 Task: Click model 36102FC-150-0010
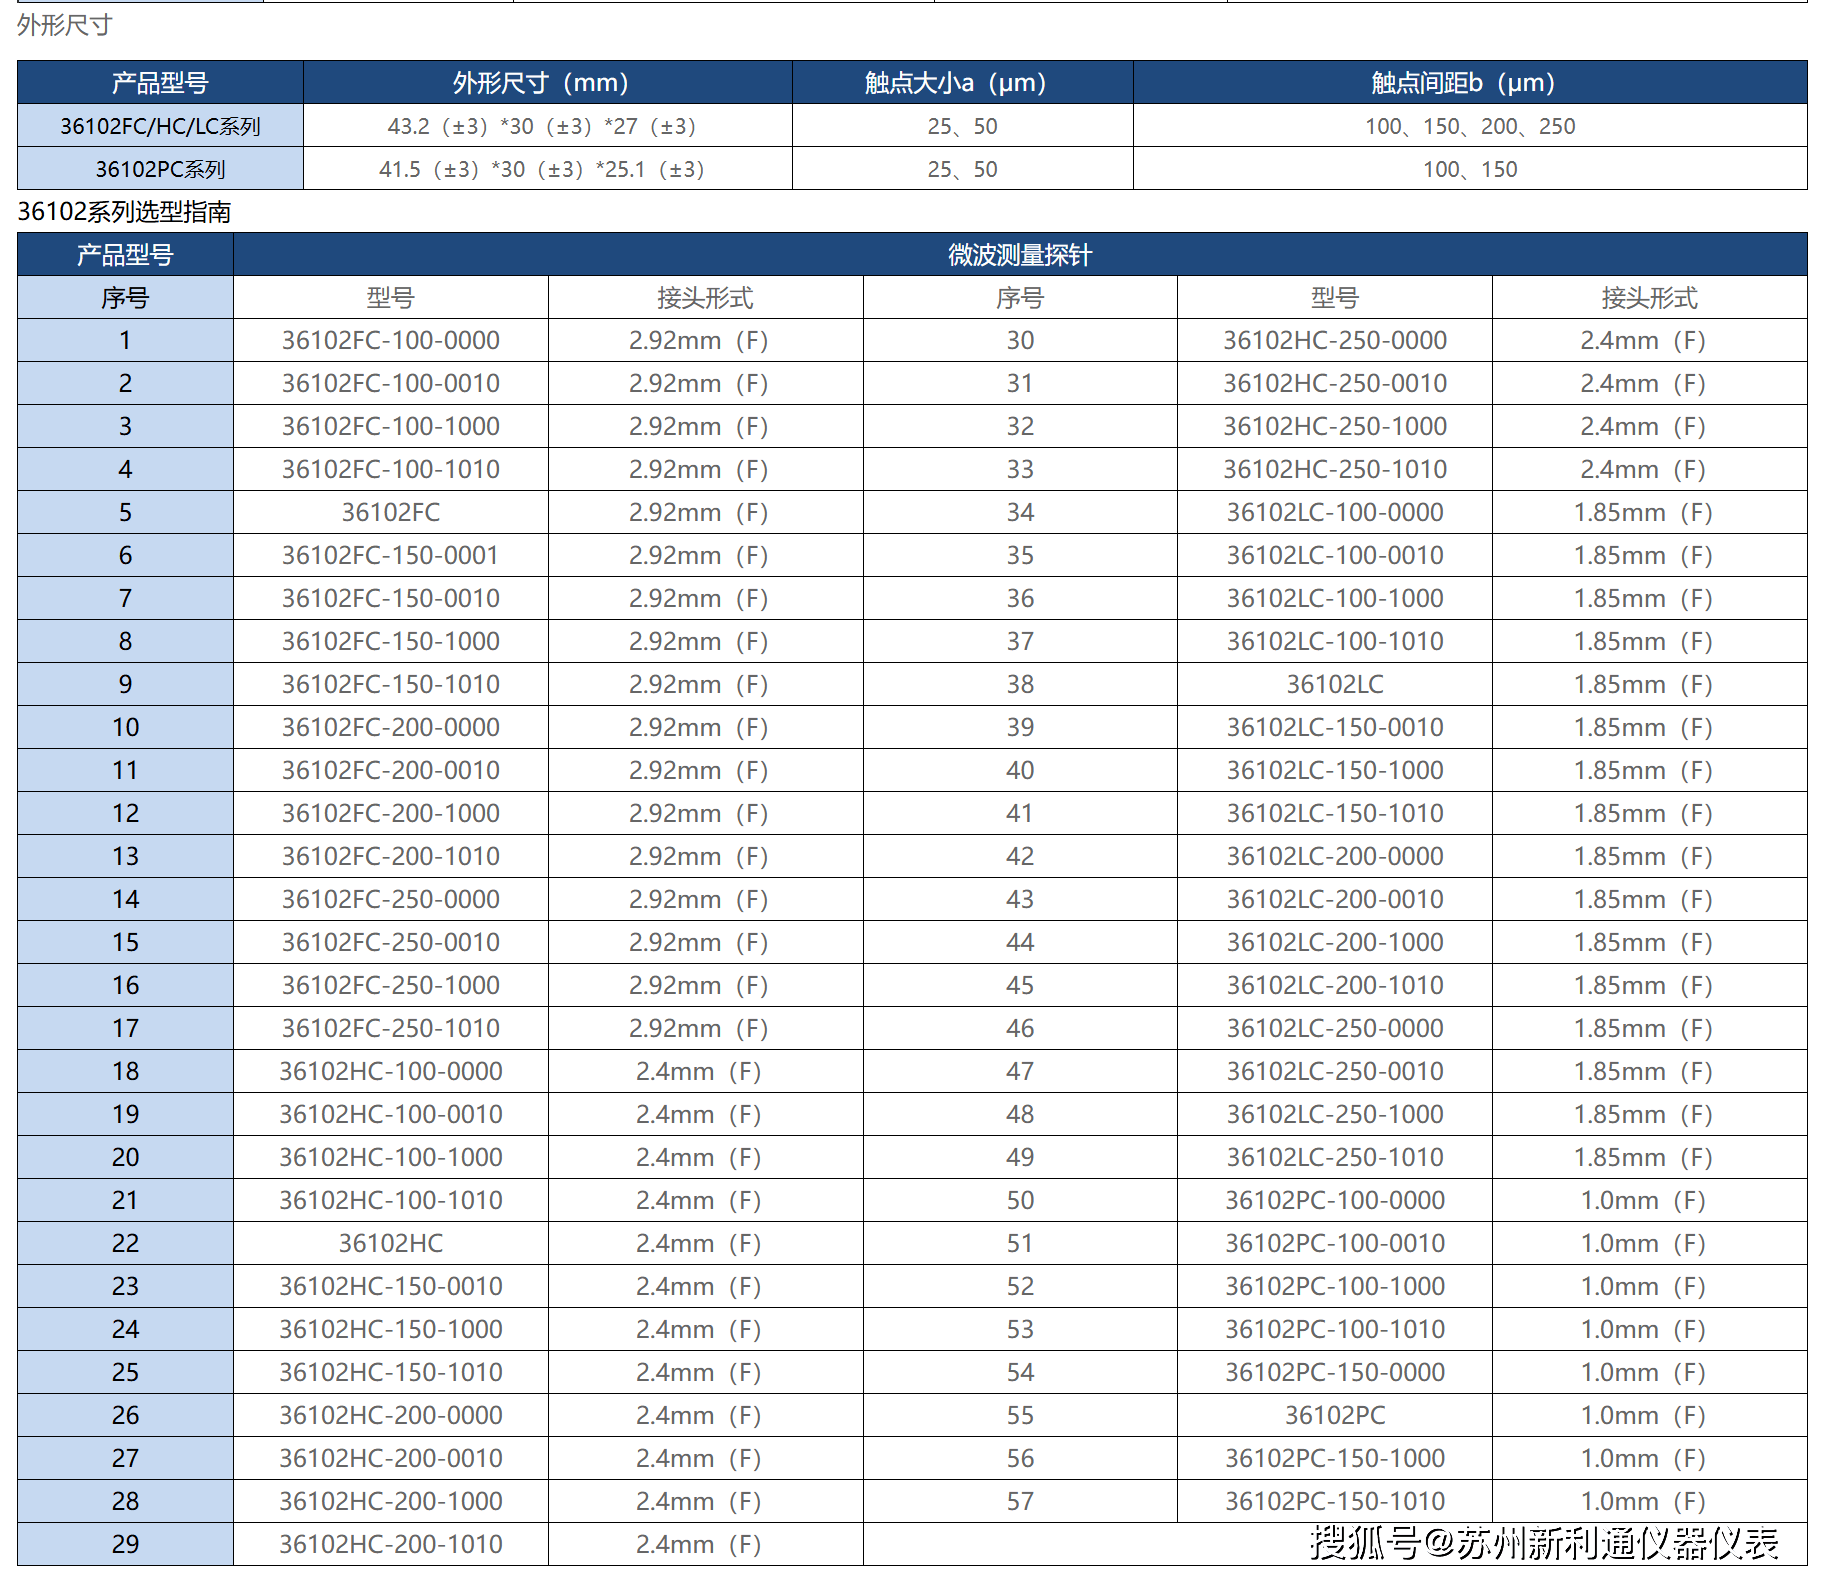390,598
